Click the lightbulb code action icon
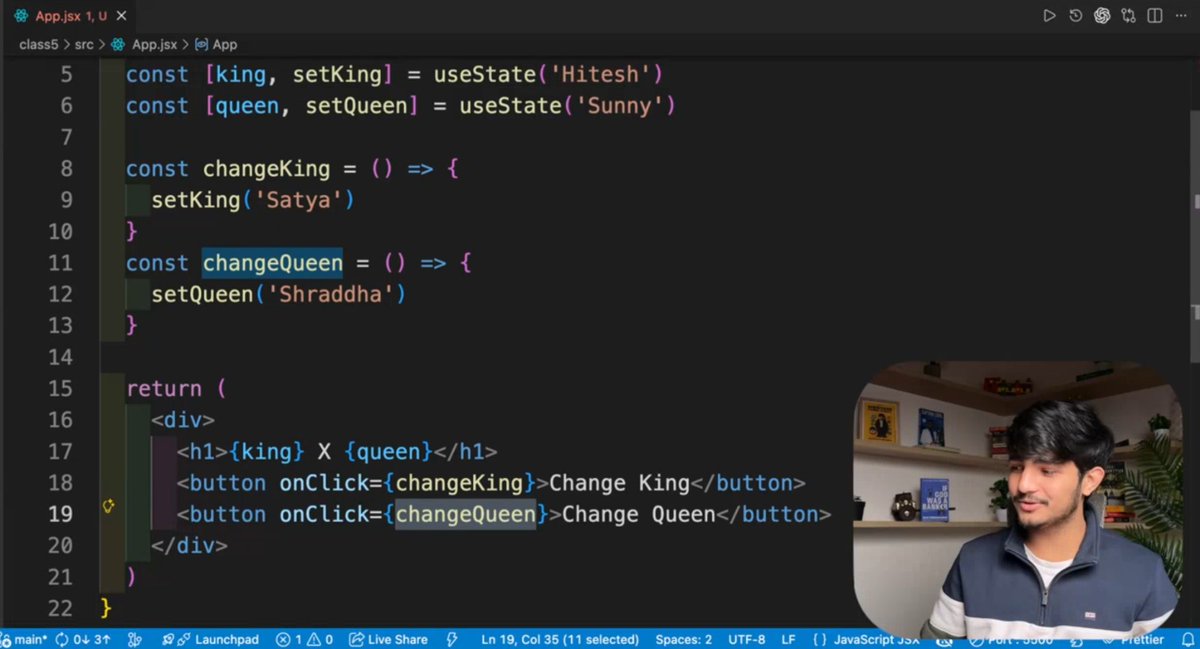 click(109, 507)
